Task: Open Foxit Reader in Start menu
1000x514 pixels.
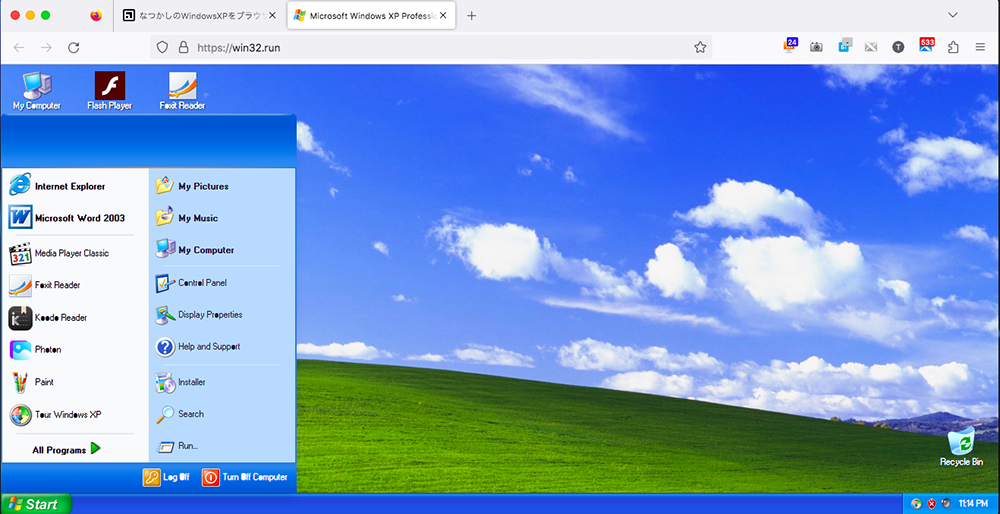Action: [75, 285]
